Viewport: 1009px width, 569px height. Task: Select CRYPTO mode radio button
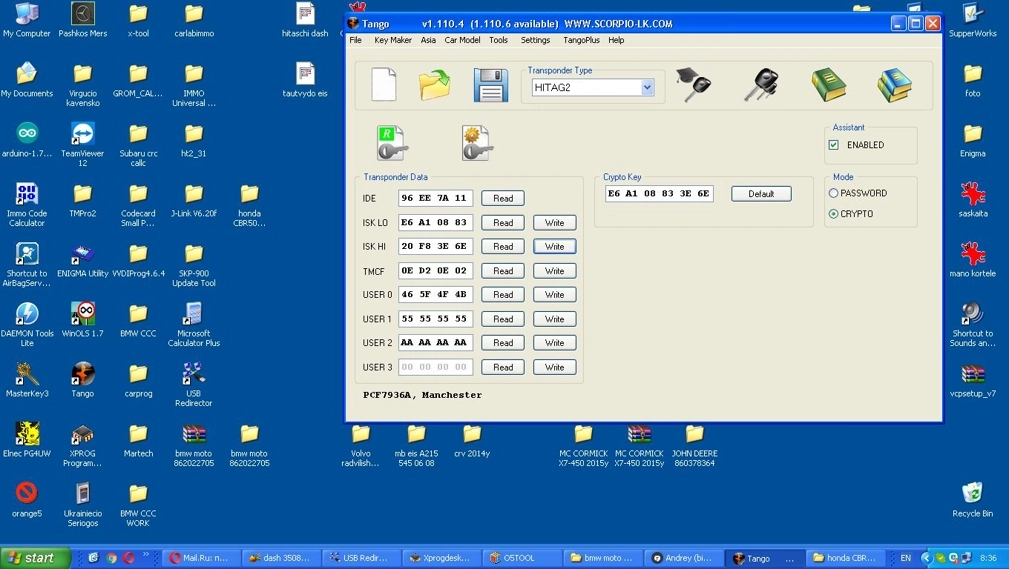point(833,214)
